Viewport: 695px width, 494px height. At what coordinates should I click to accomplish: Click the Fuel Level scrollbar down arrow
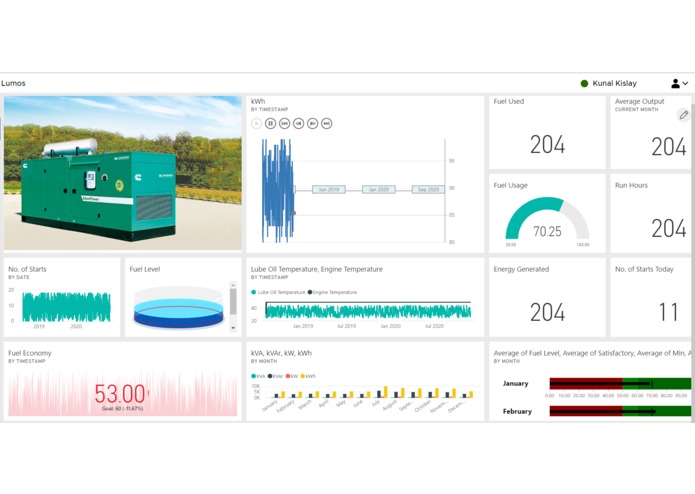pyautogui.click(x=233, y=328)
